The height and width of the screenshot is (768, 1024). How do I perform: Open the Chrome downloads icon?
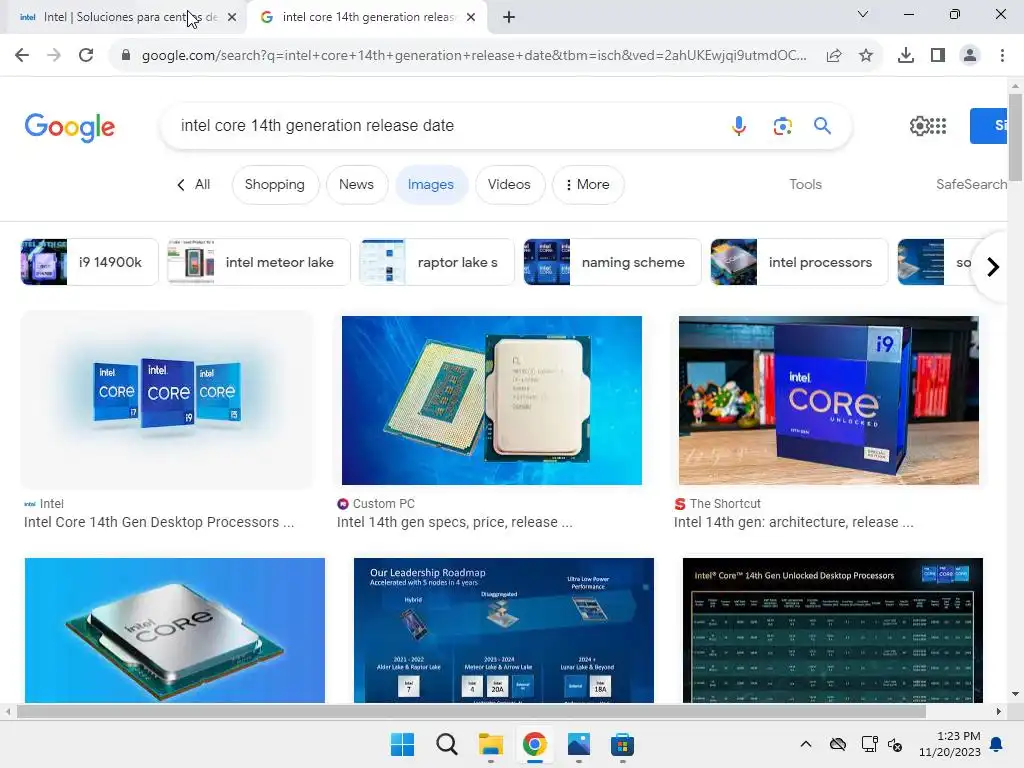906,56
